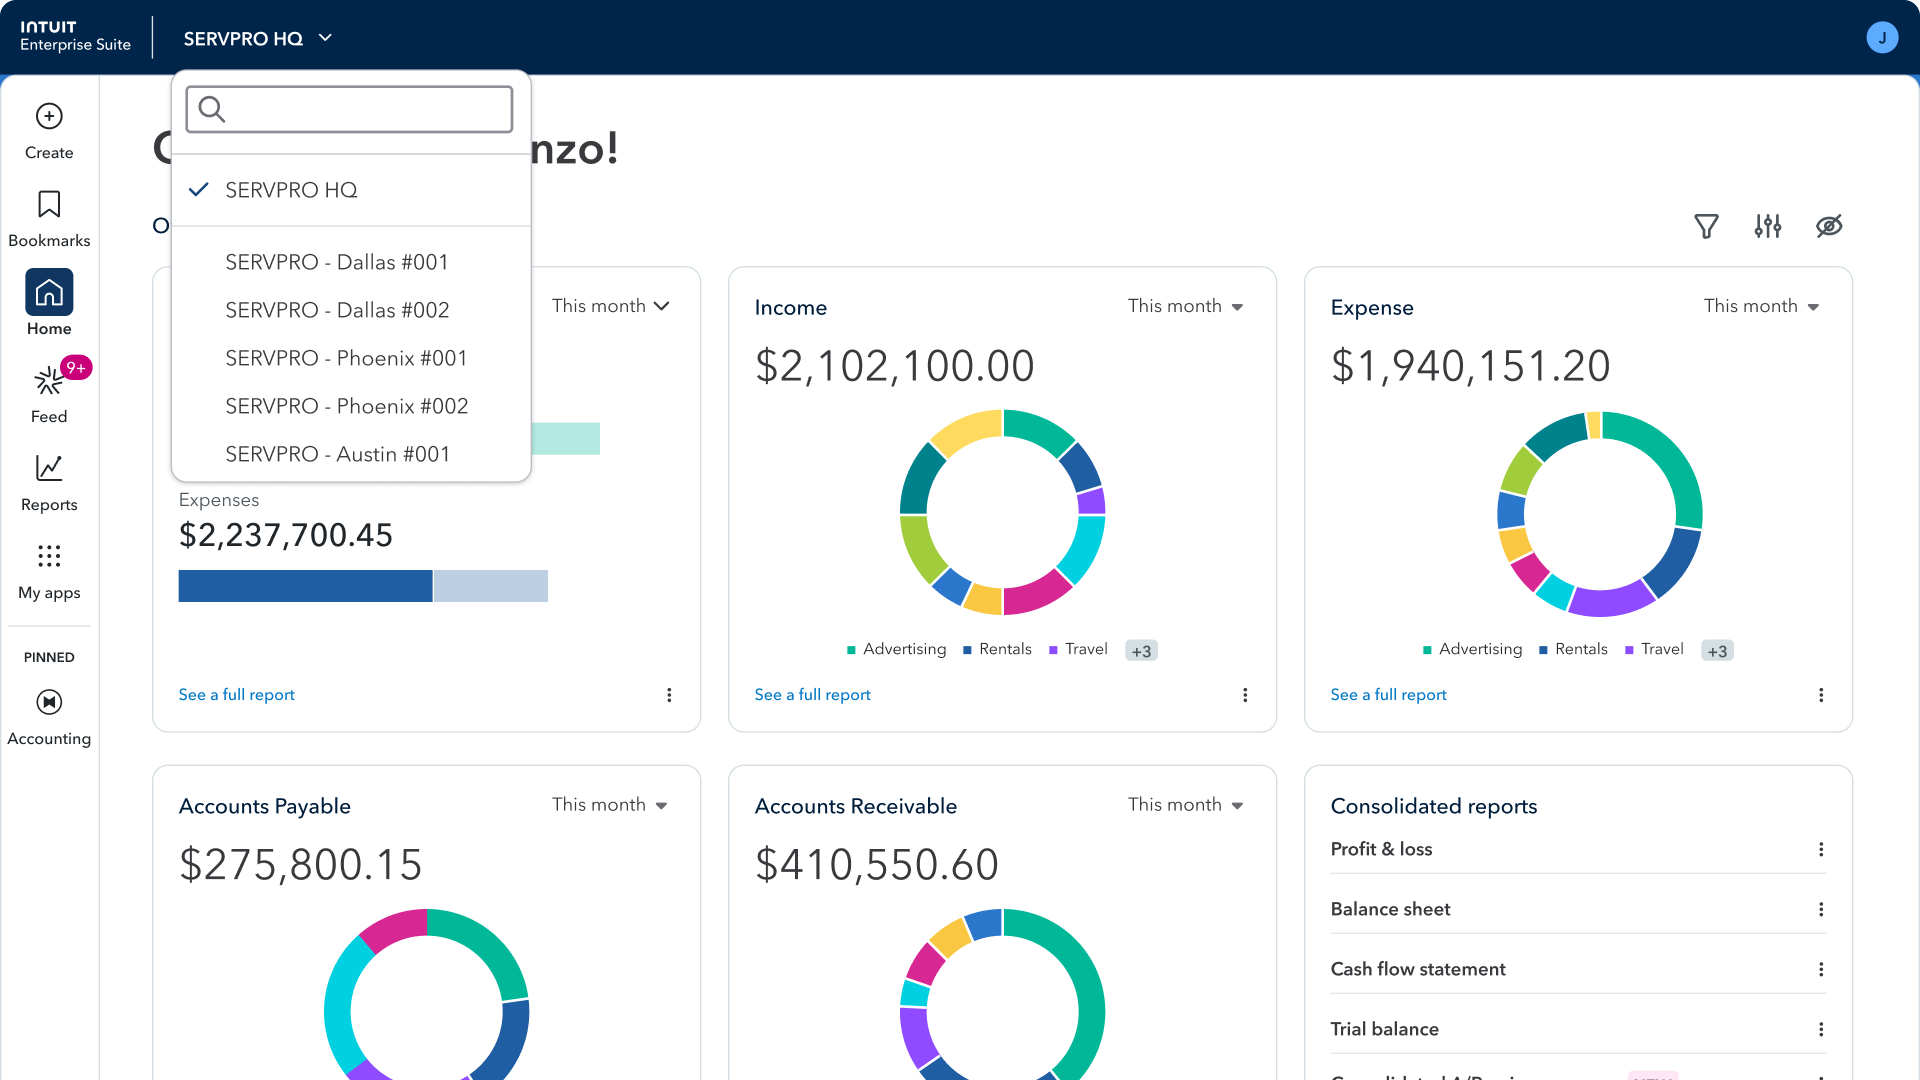Open Income card This month dropdown
This screenshot has width=1920, height=1080.
pos(1185,306)
